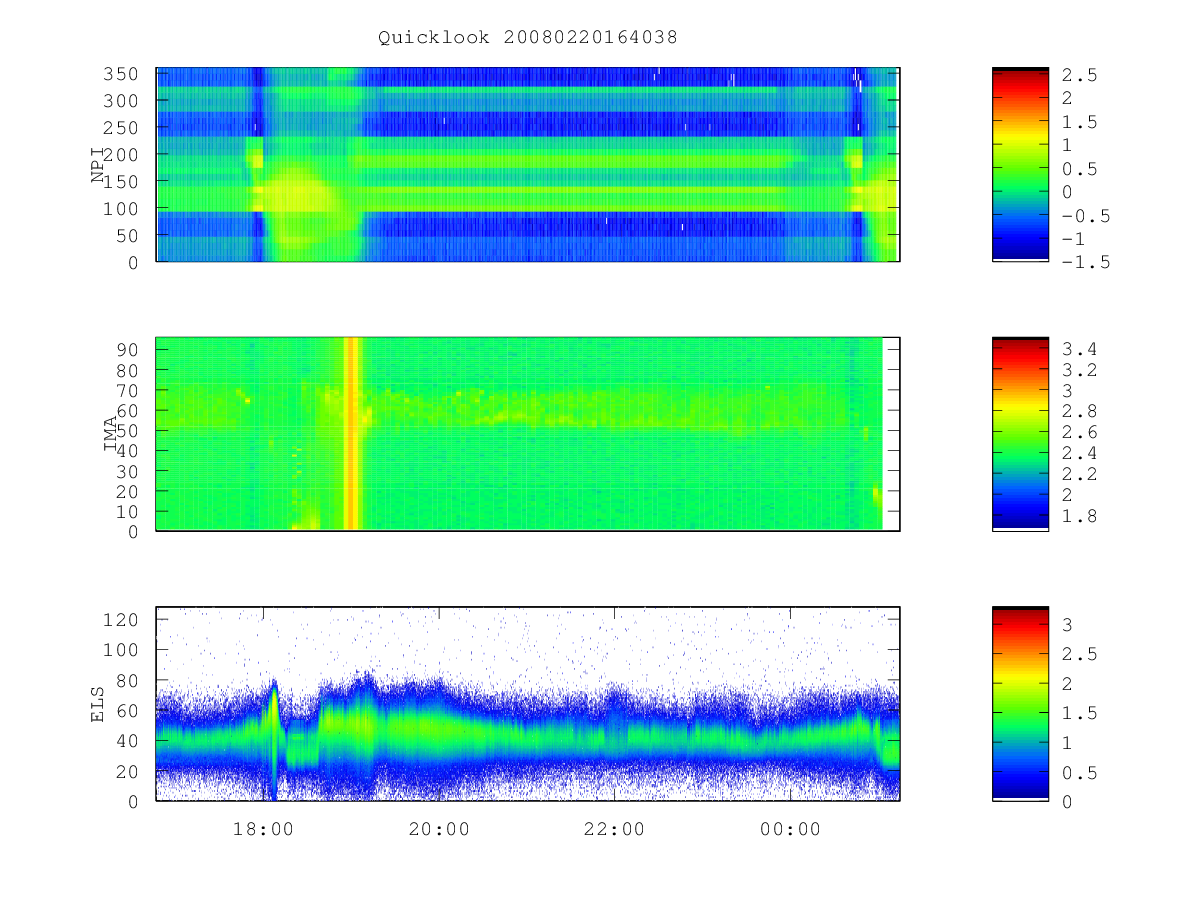The height and width of the screenshot is (900, 1200).
Task: Click the 3.4 label on IMA colorbar
Action: 1079,349
